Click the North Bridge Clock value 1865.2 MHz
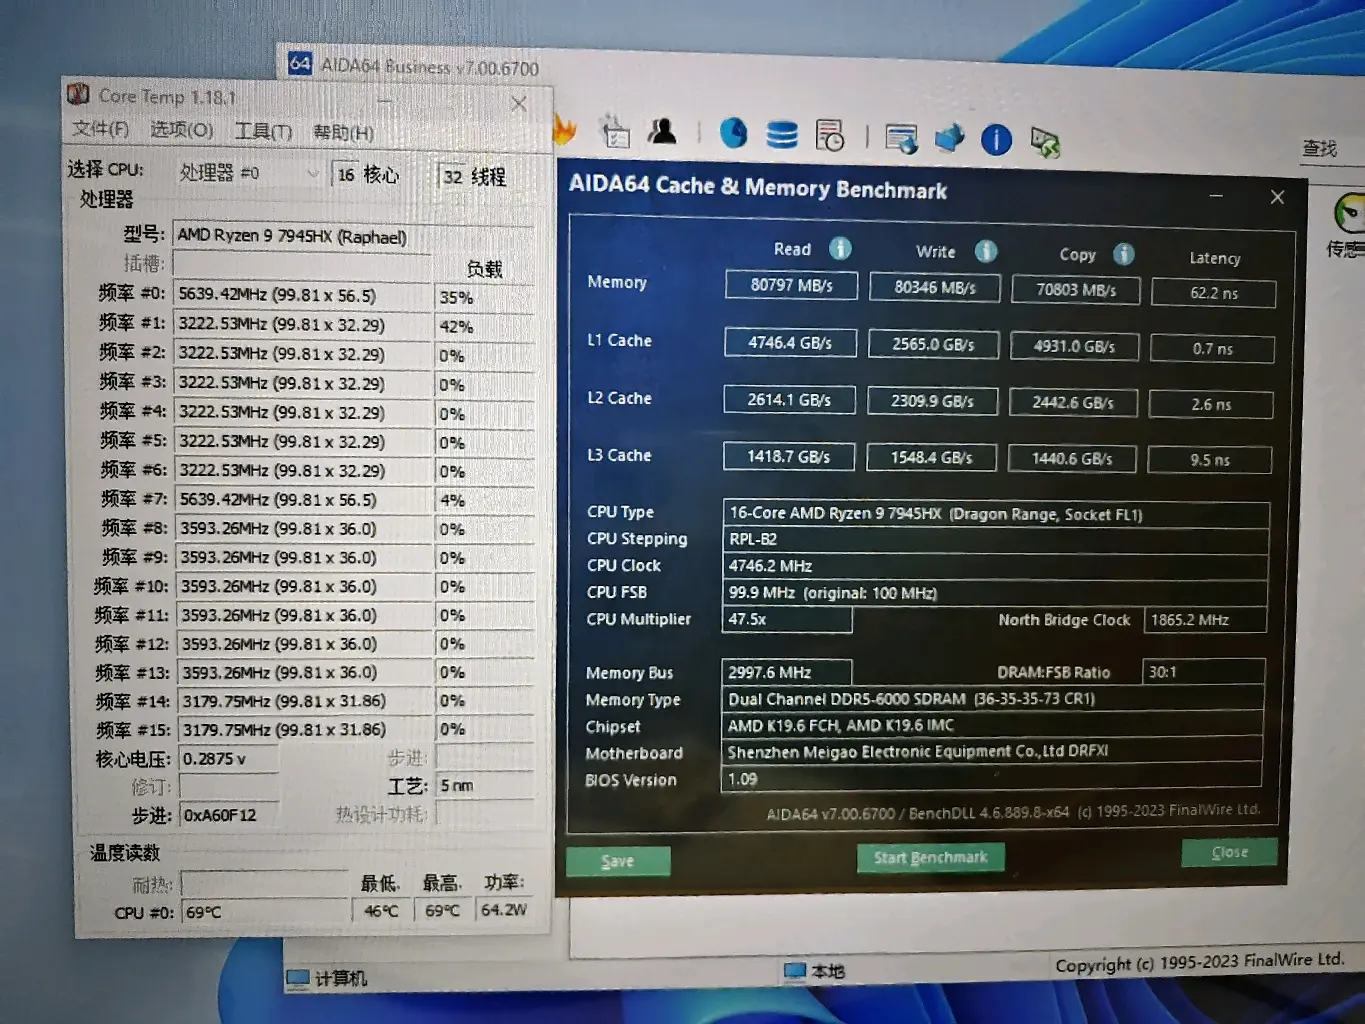Screen dimensions: 1365x1024 (x=1206, y=620)
